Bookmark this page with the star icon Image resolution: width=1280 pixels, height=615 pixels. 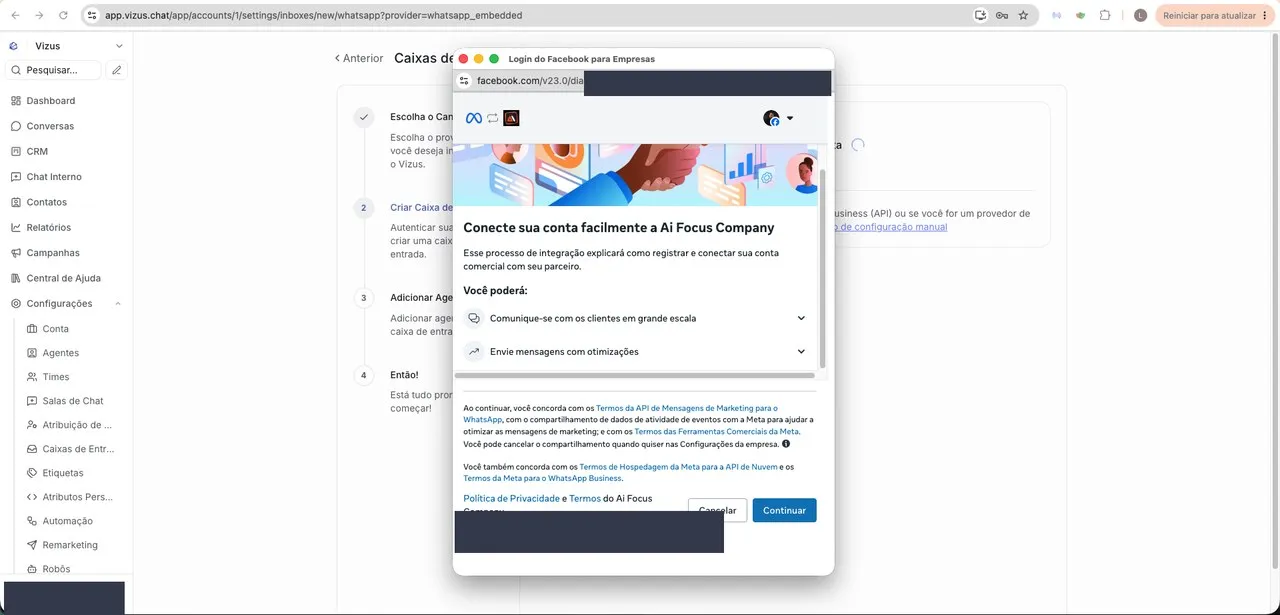pyautogui.click(x=1023, y=16)
